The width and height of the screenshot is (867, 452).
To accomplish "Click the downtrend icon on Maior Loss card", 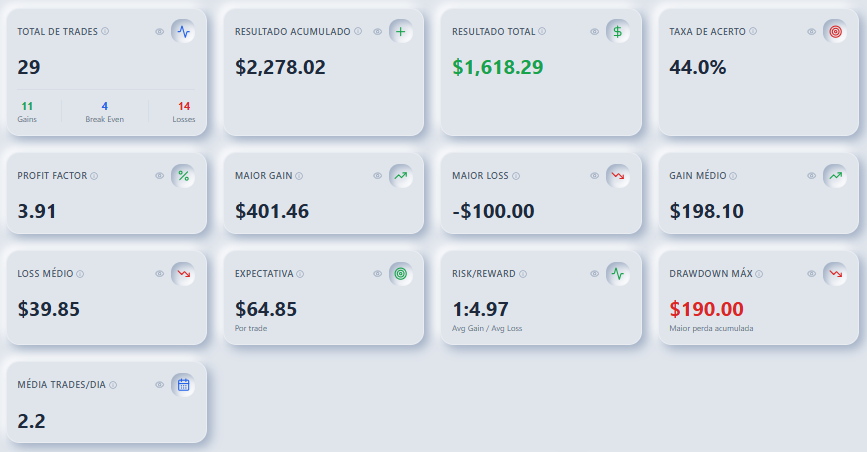I will coord(618,176).
